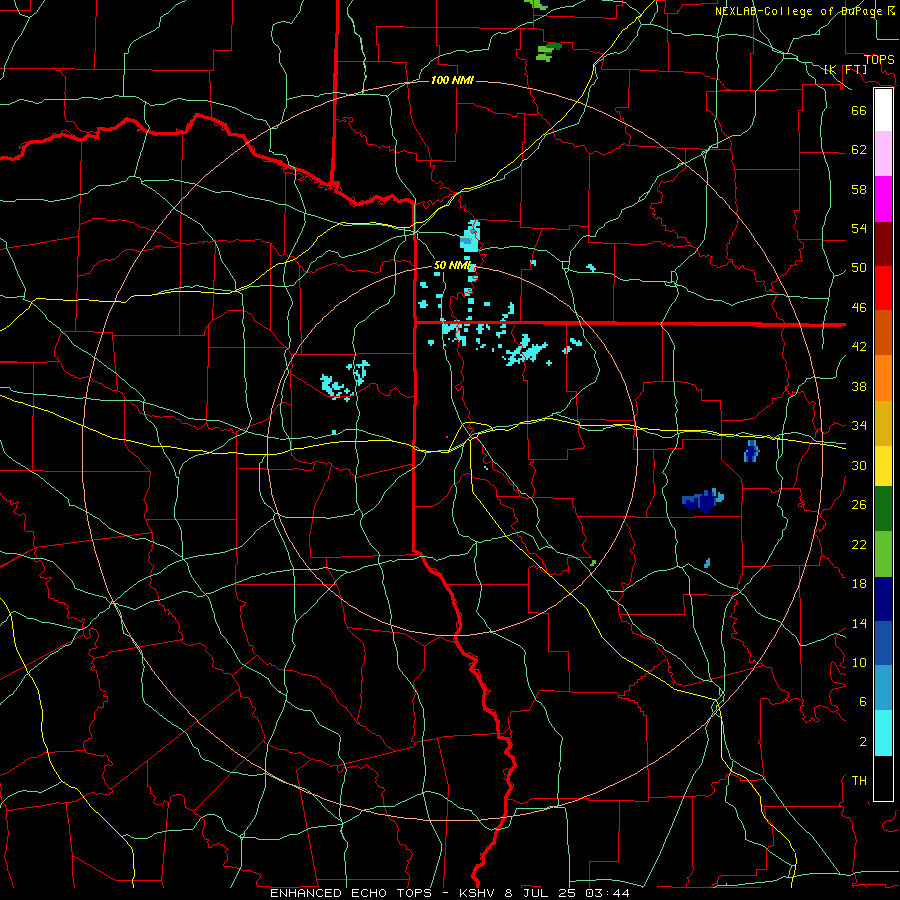Click the "2" legend value
This screenshot has height=900, width=900.
tap(863, 742)
